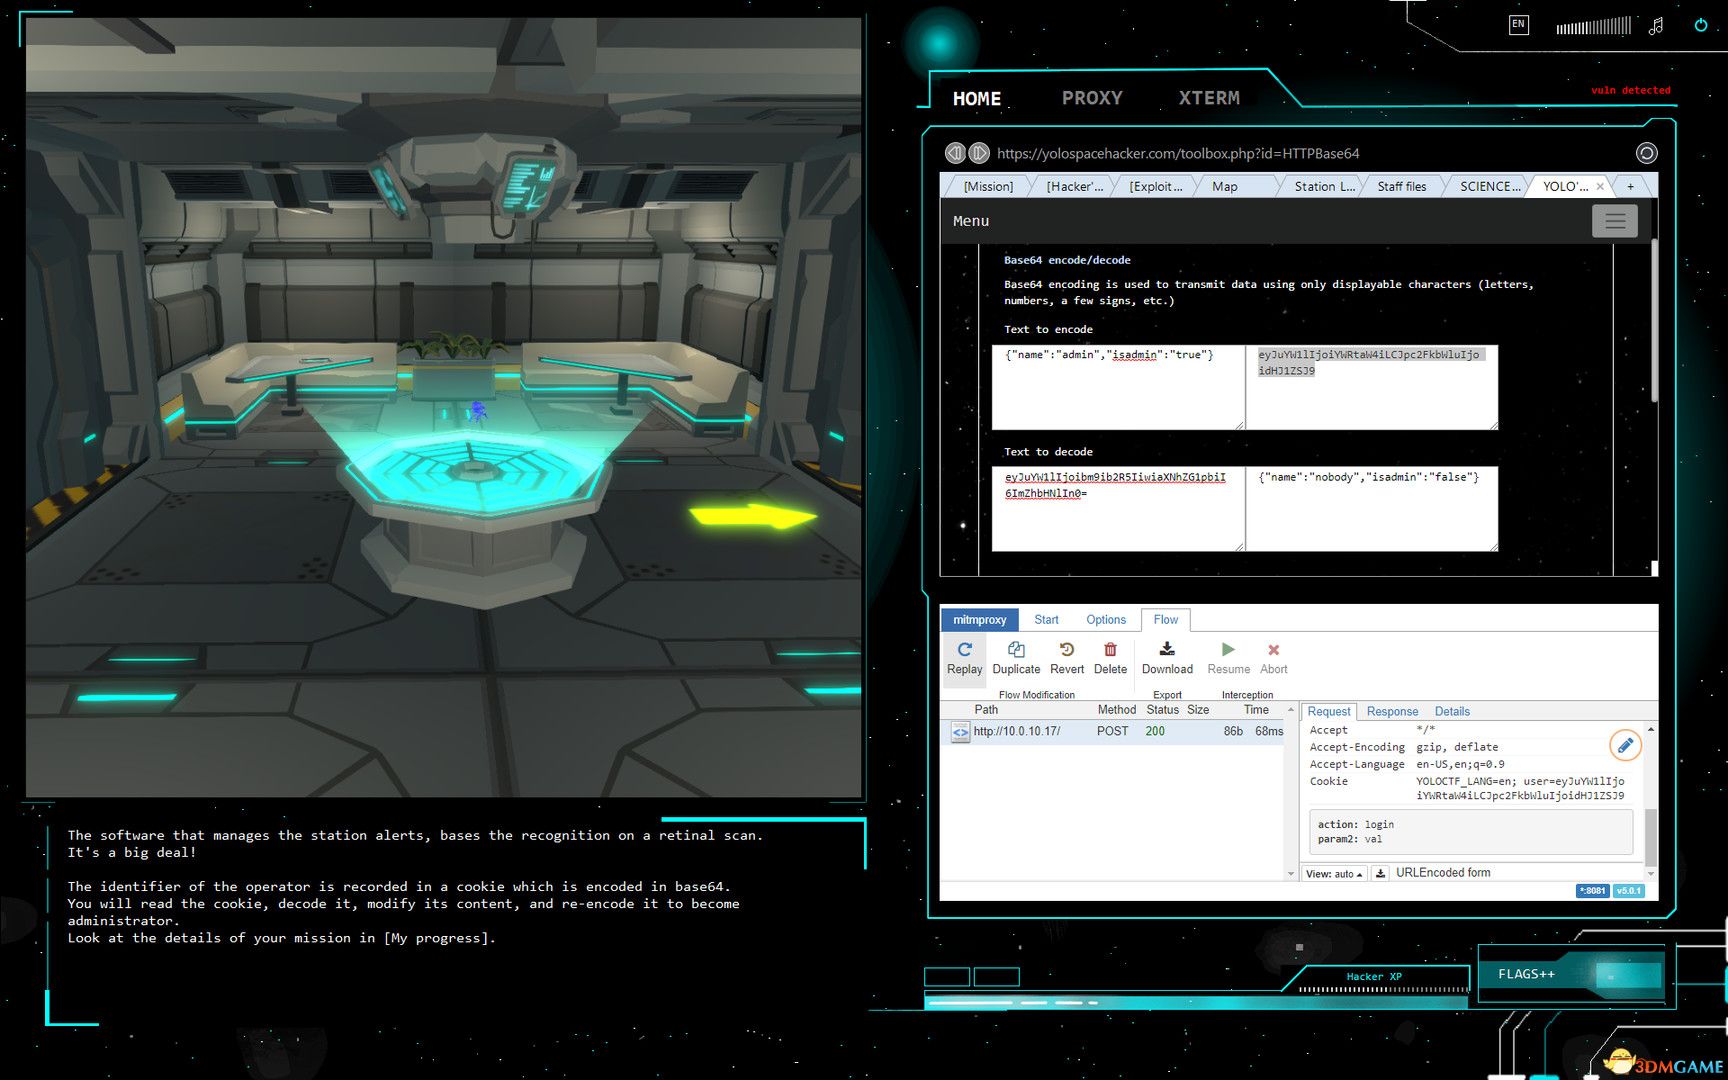The height and width of the screenshot is (1080, 1728).
Task: Toggle the EN language selector
Action: (1518, 25)
